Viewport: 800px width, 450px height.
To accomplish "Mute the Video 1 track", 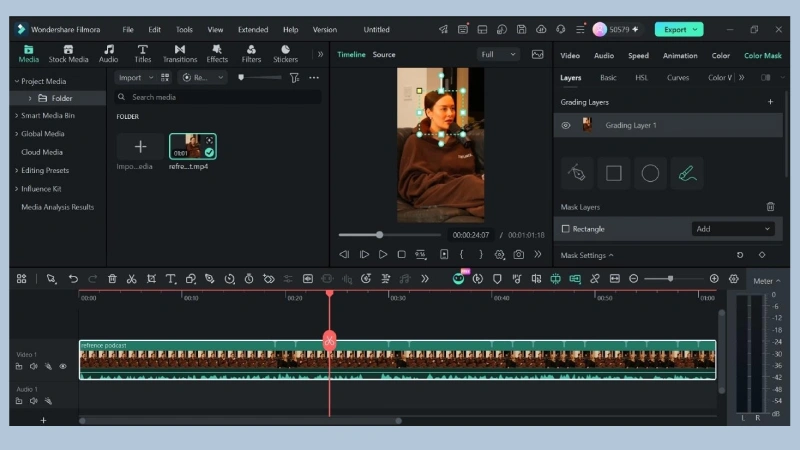I will coord(34,366).
